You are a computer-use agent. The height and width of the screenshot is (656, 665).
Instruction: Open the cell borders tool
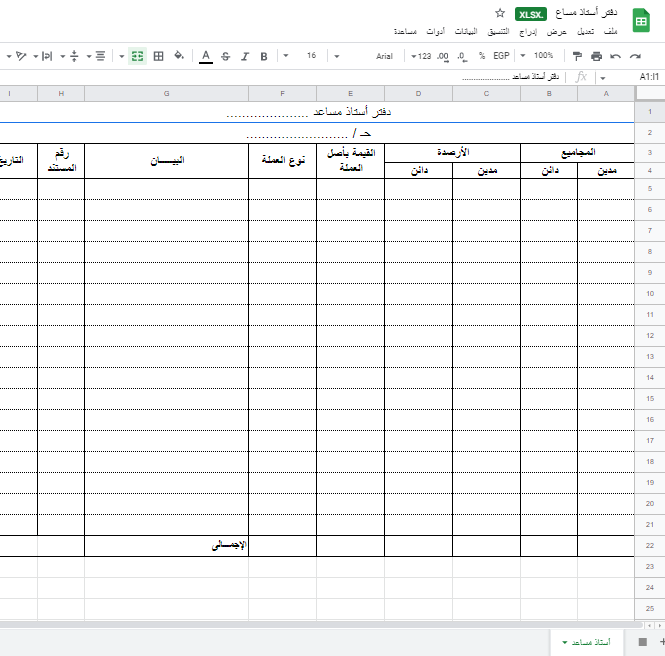[158, 56]
